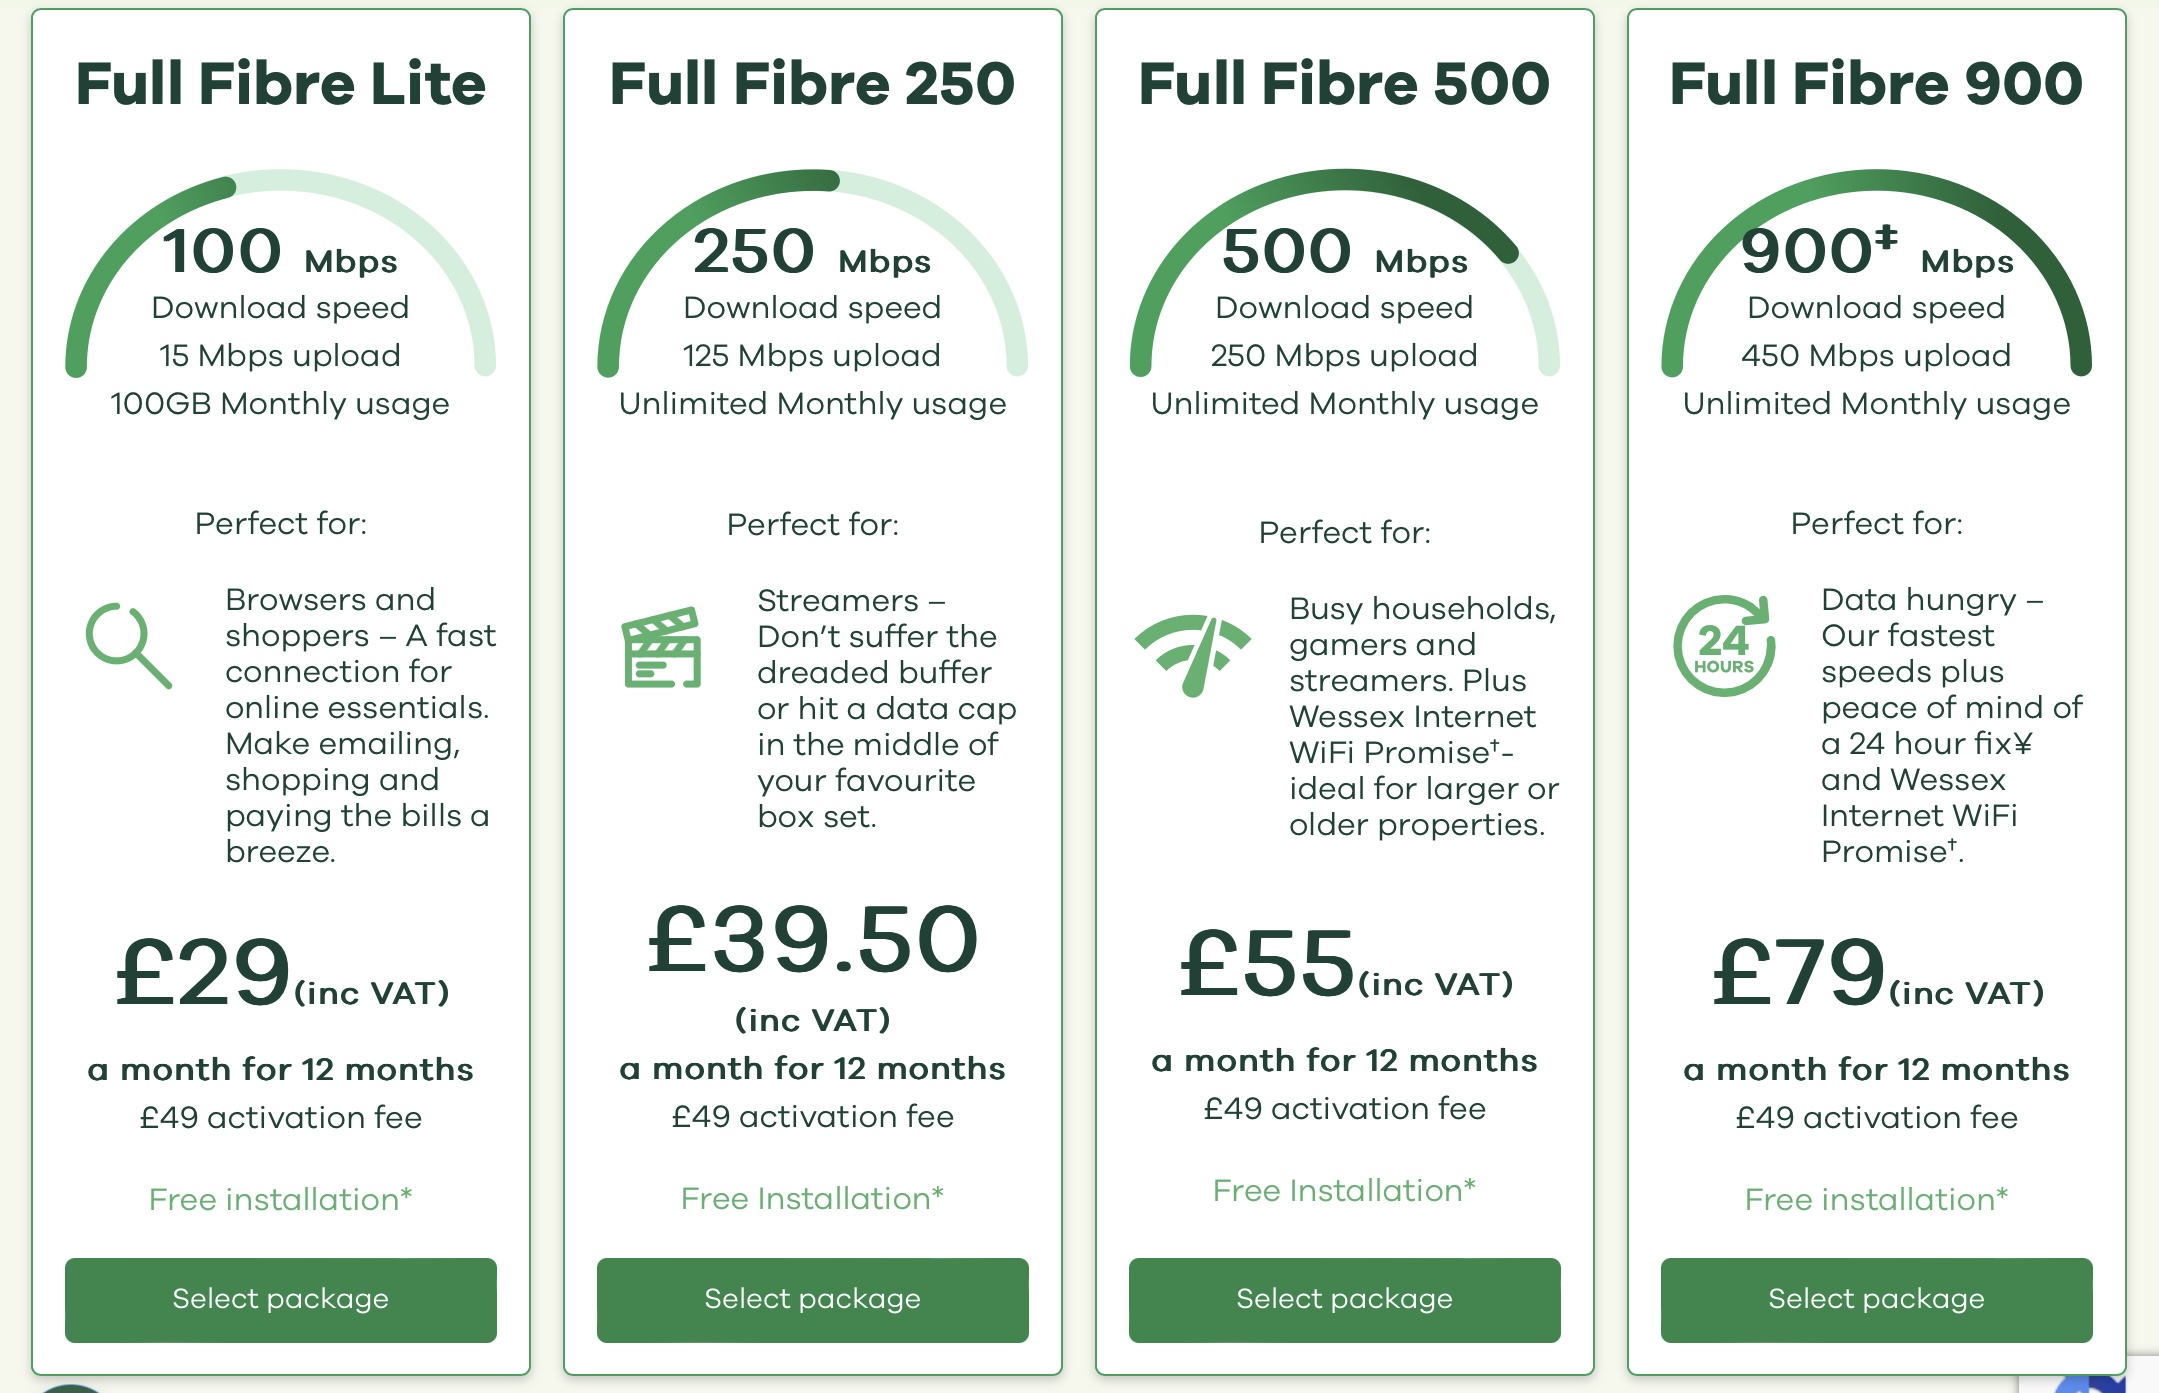
Task: Click Free Installation under Fibre 250
Action: click(813, 1198)
